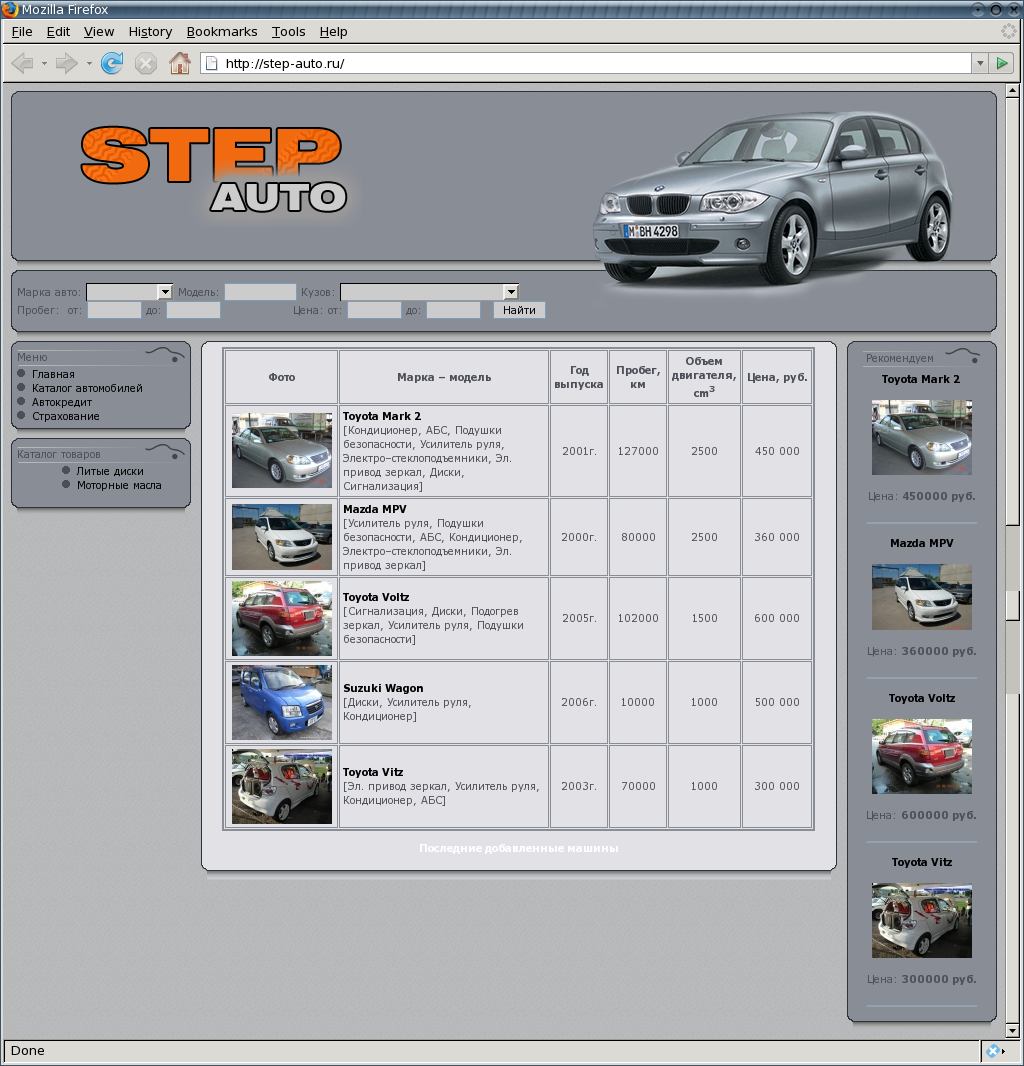
Task: Click the green Go arrow beside address bar
Action: (x=1002, y=63)
